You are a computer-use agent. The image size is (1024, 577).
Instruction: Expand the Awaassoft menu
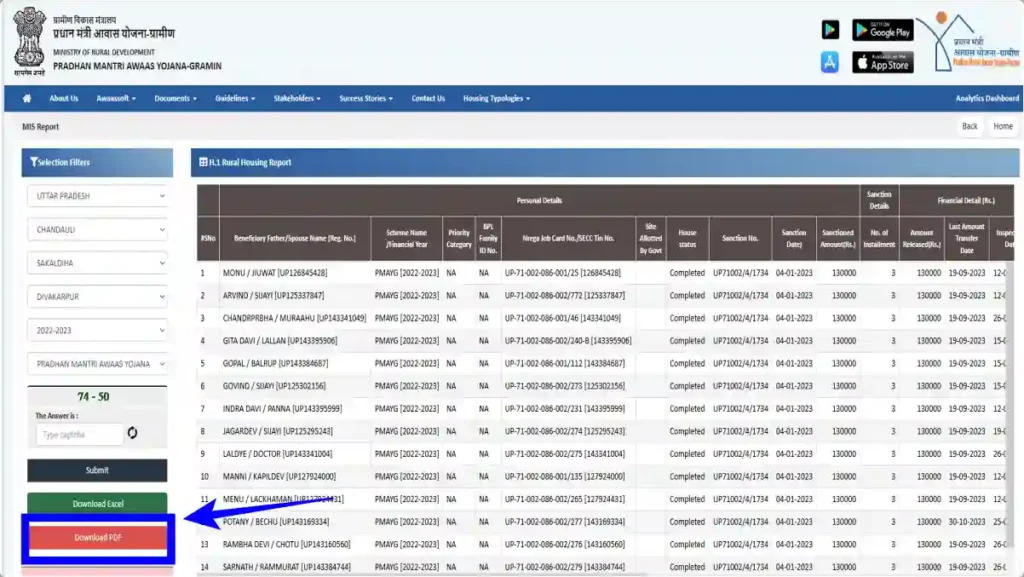click(x=116, y=99)
